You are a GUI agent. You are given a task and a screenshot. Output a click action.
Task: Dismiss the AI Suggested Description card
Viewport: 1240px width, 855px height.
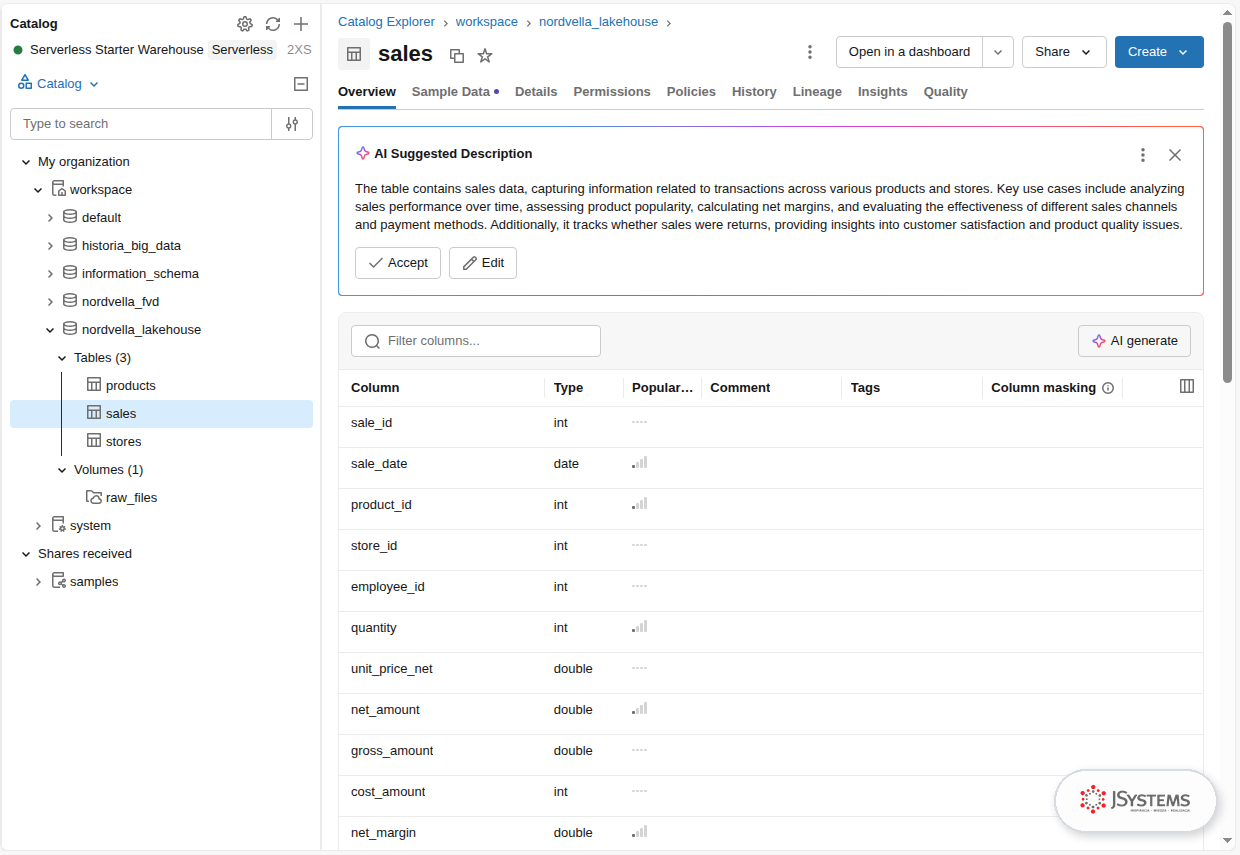pos(1175,155)
